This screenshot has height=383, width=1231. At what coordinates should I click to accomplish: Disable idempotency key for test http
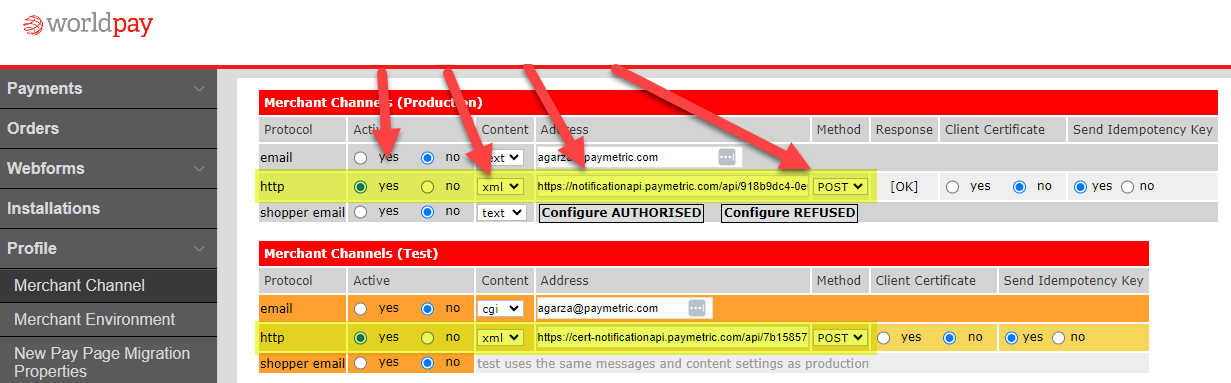(x=1059, y=338)
